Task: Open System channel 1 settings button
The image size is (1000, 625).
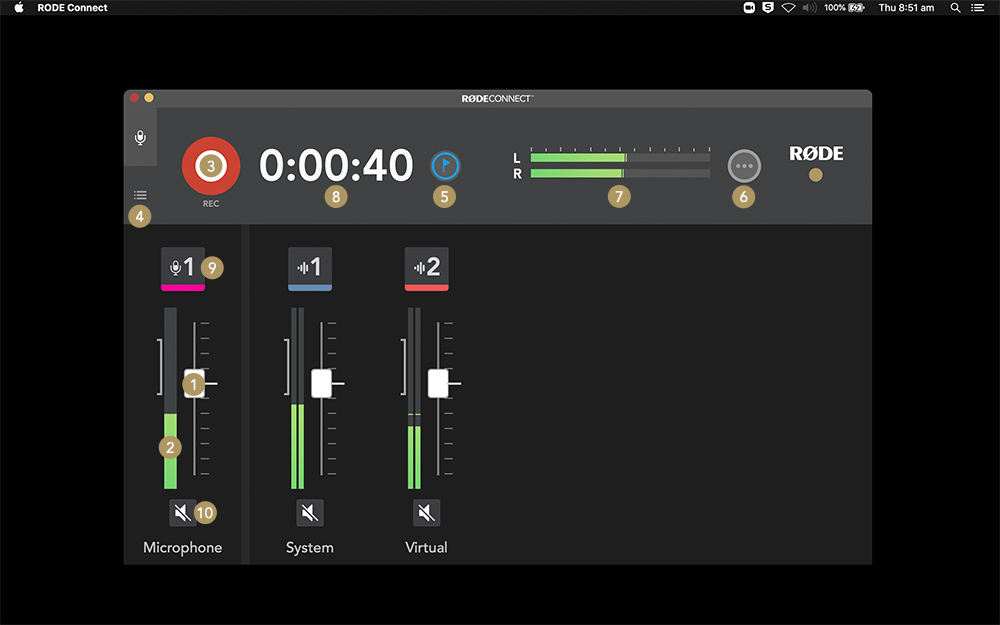Action: 310,268
